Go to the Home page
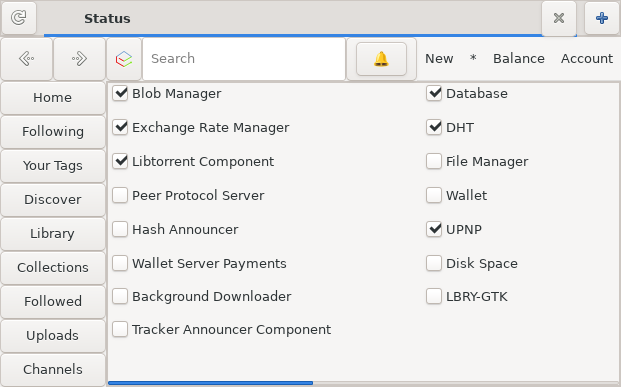Viewport: 621px width, 387px height. click(53, 97)
